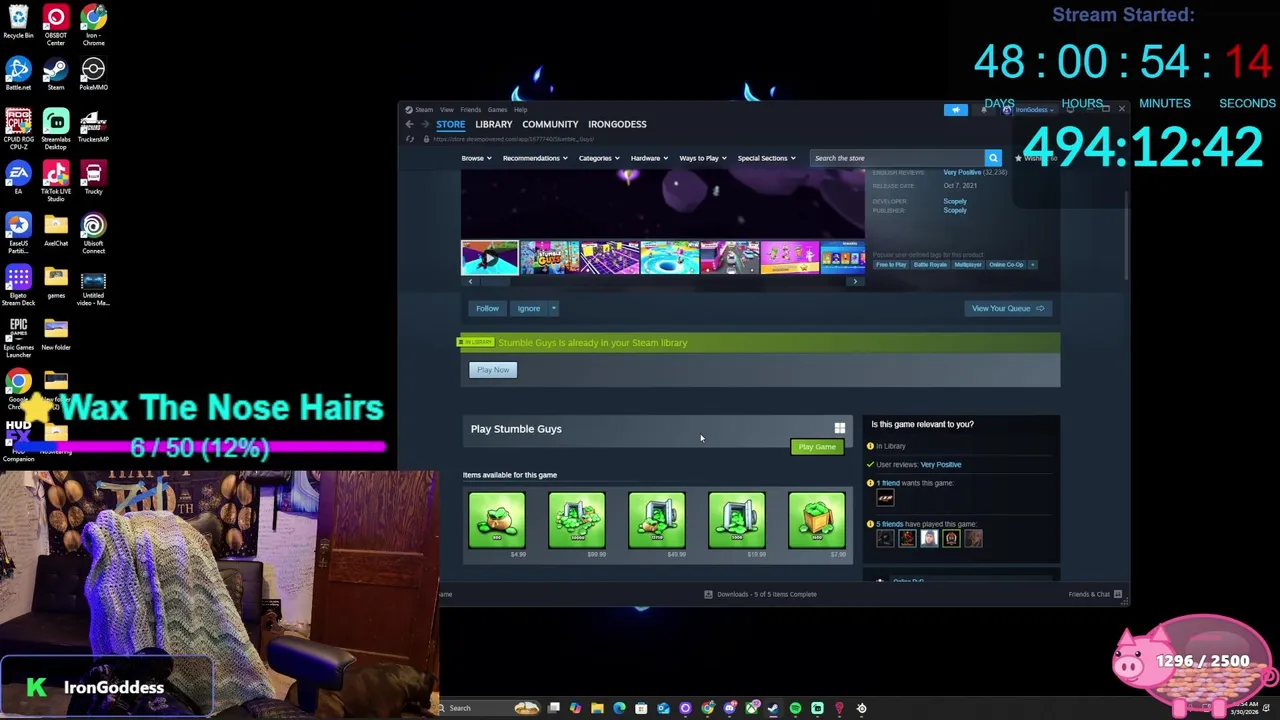Launch OBSBOT Center from the desktop
The width and height of the screenshot is (1280, 720).
56,26
